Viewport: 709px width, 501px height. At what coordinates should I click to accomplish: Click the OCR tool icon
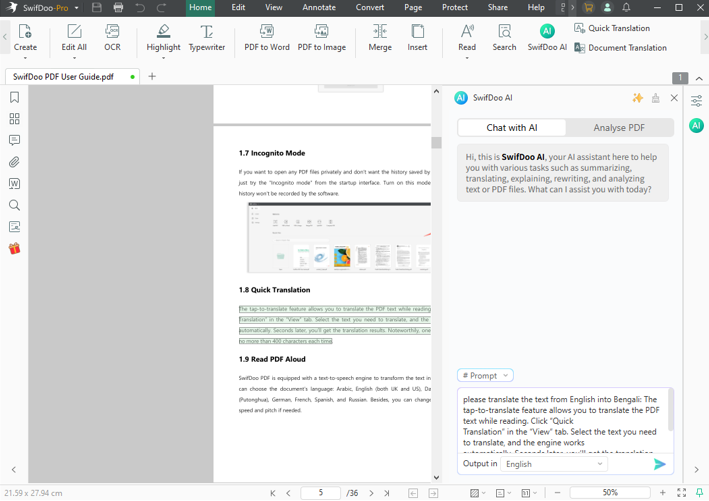[x=112, y=37]
